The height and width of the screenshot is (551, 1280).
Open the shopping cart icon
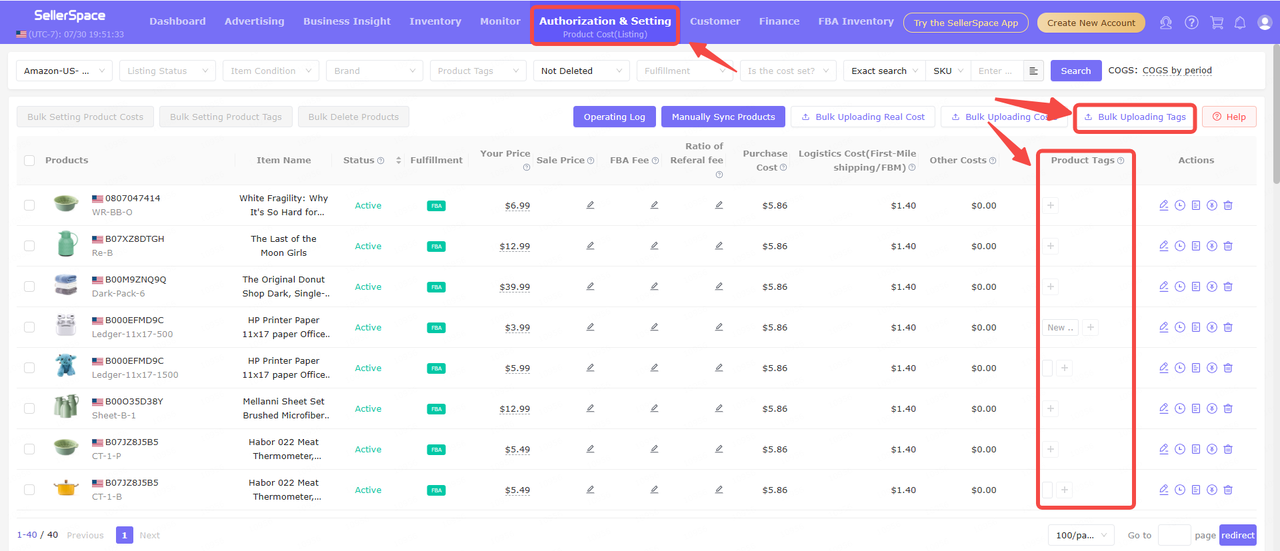click(x=1216, y=22)
